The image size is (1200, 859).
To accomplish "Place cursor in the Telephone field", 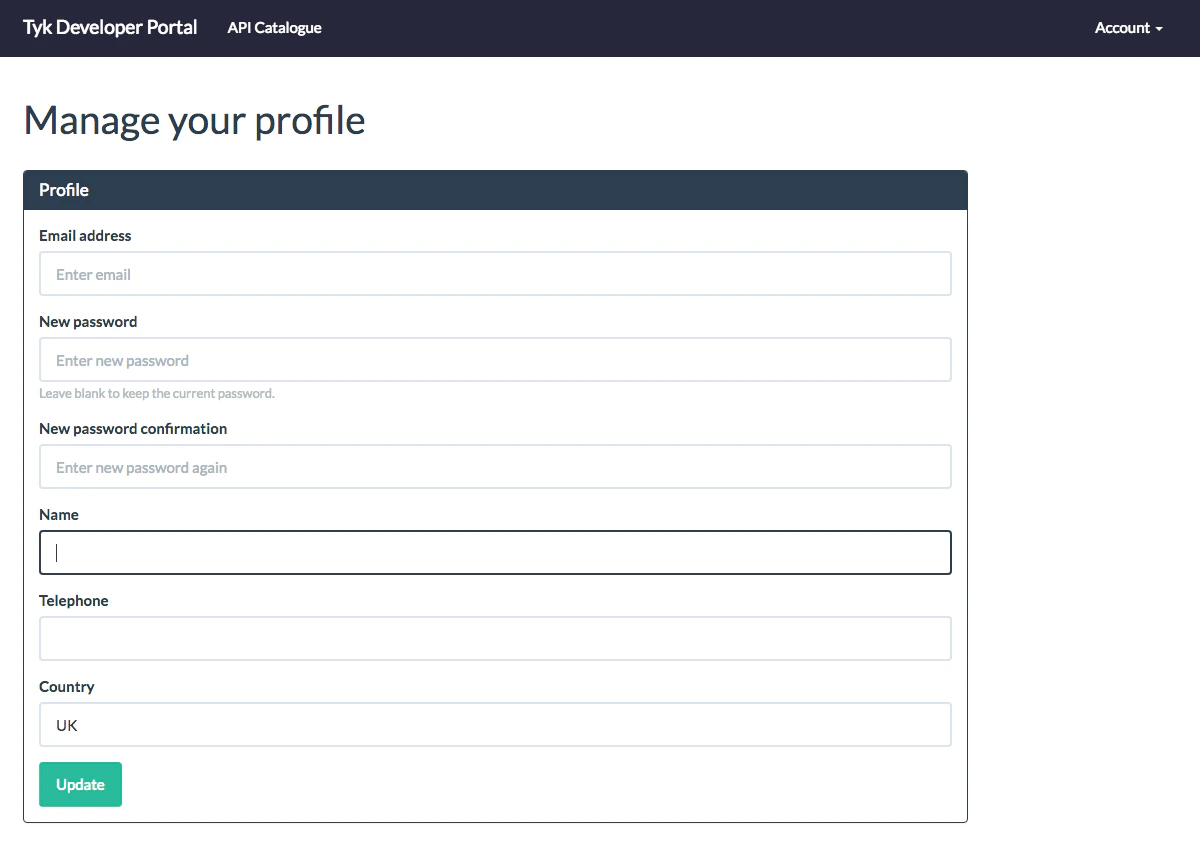I will [495, 638].
